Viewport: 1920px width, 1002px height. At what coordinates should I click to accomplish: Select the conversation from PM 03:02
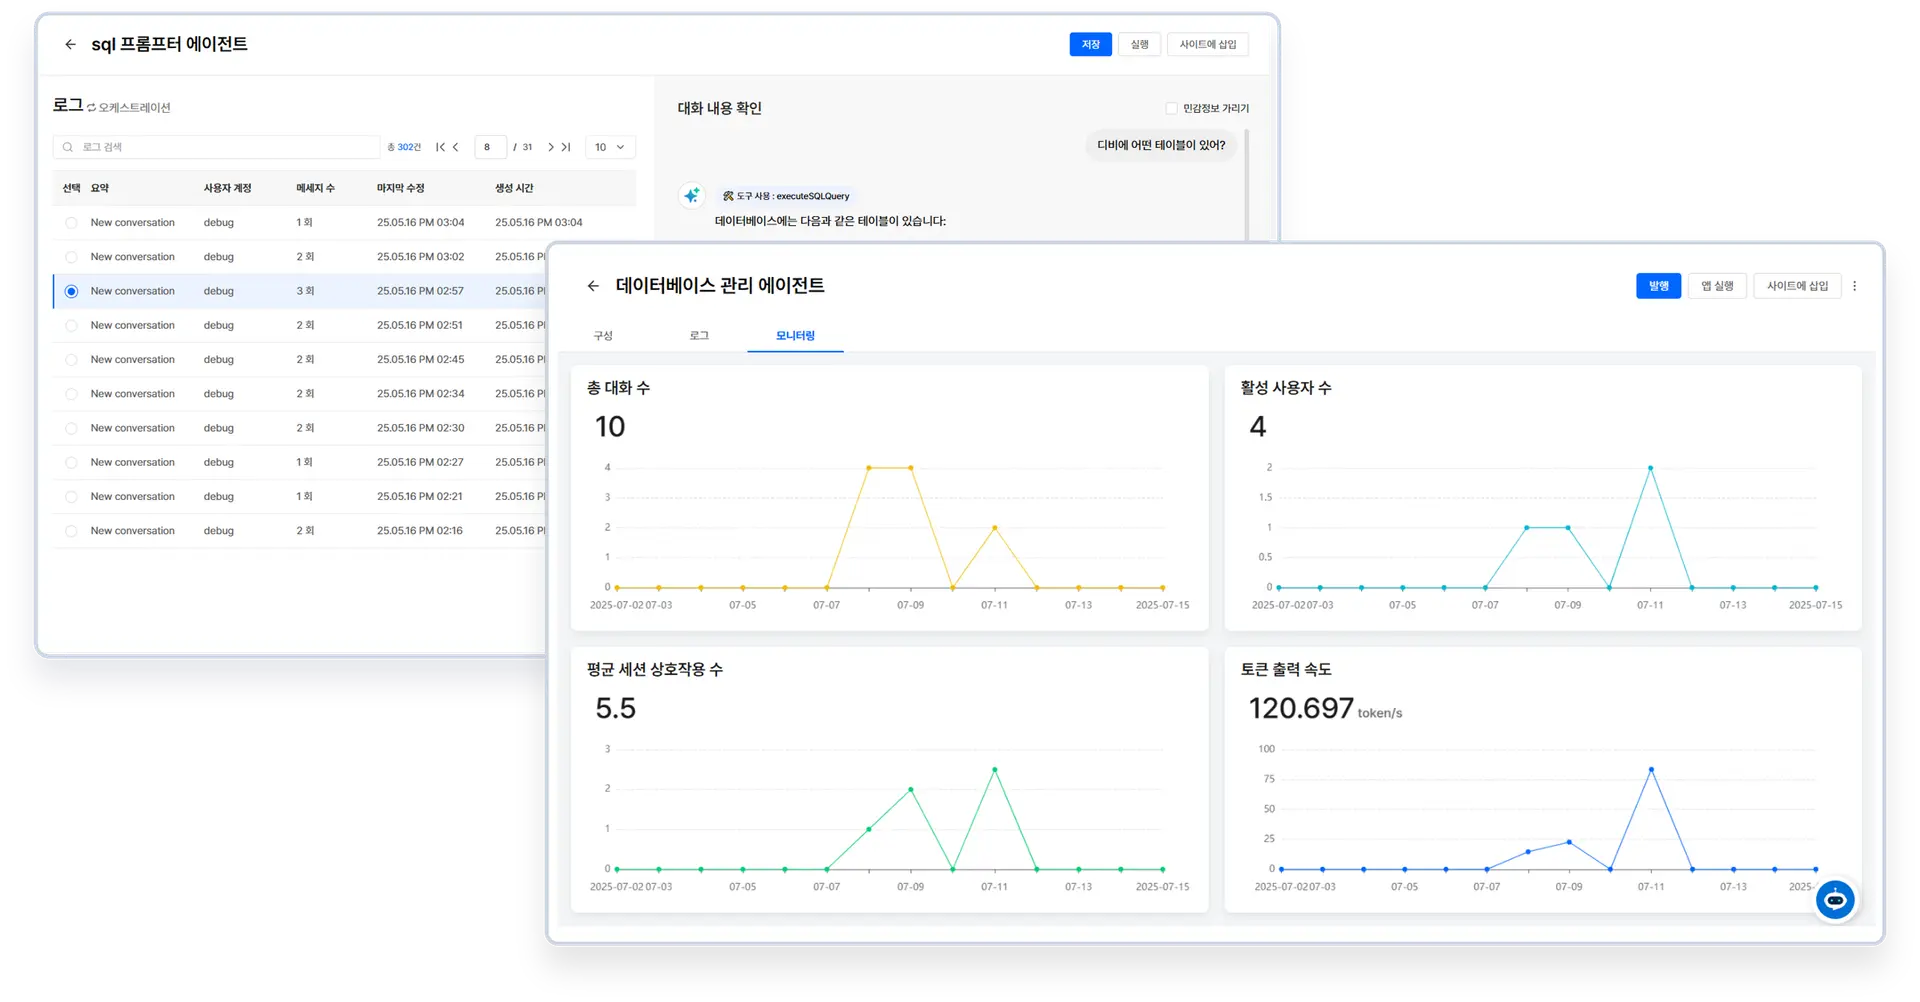click(x=71, y=257)
